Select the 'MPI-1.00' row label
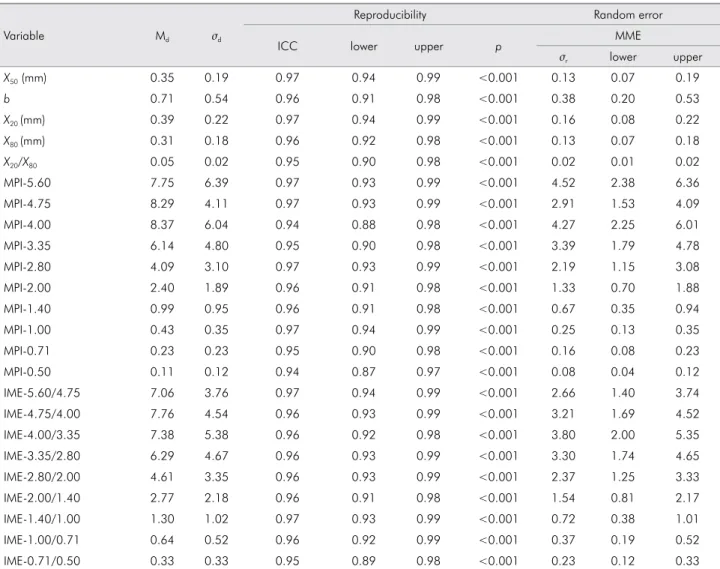 [27, 330]
